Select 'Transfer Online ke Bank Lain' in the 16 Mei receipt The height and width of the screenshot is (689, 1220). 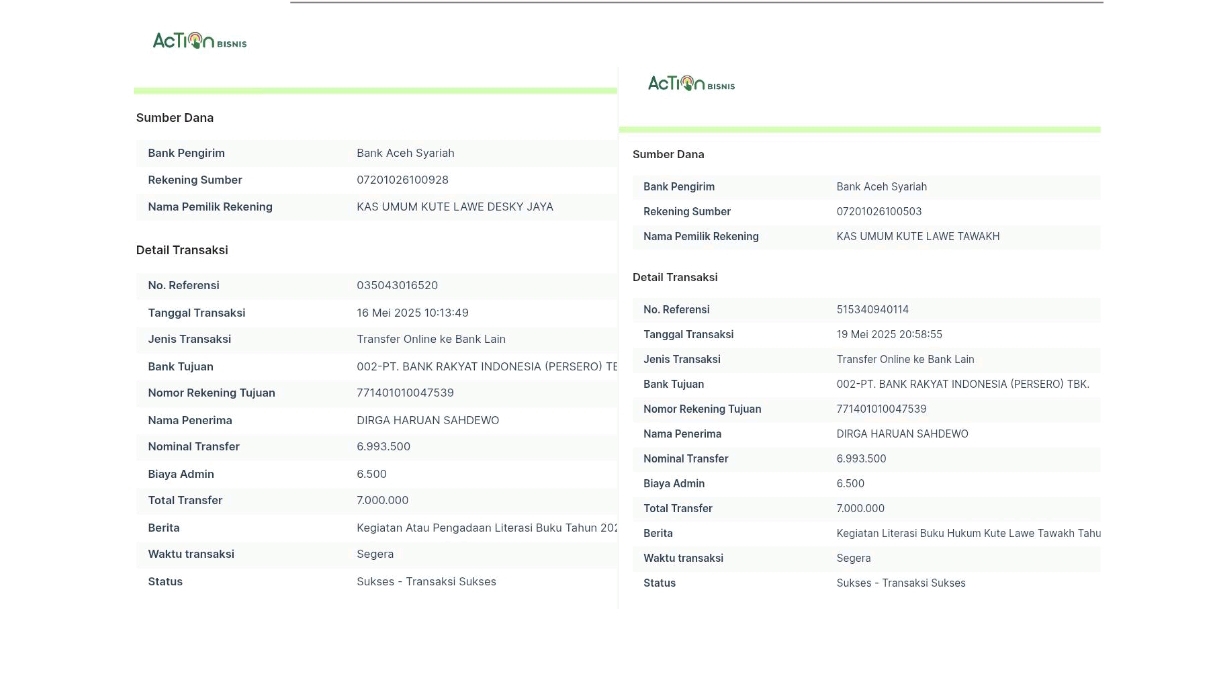pyautogui.click(x=431, y=340)
